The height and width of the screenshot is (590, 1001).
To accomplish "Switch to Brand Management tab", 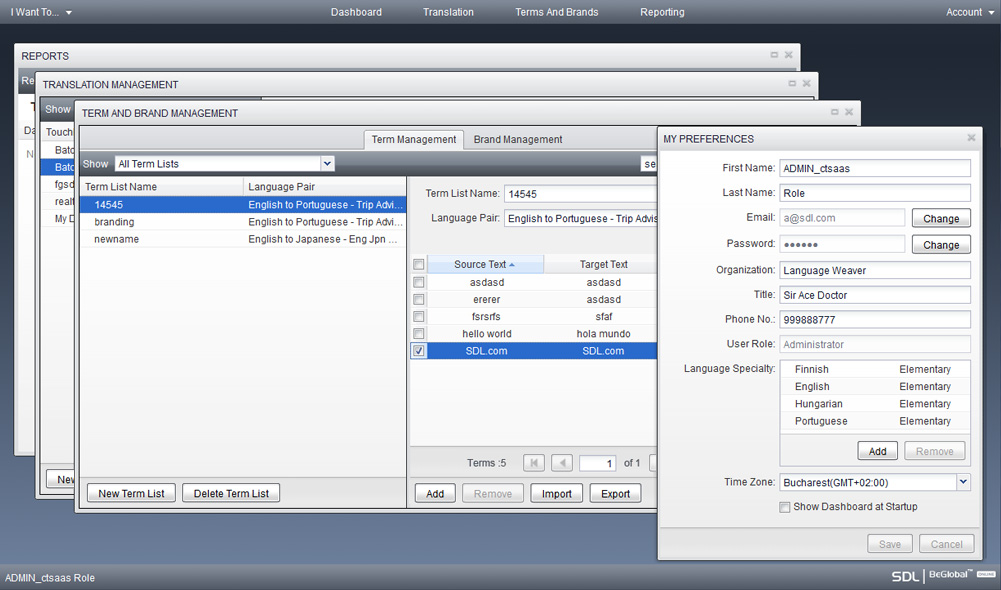I will click(x=518, y=140).
